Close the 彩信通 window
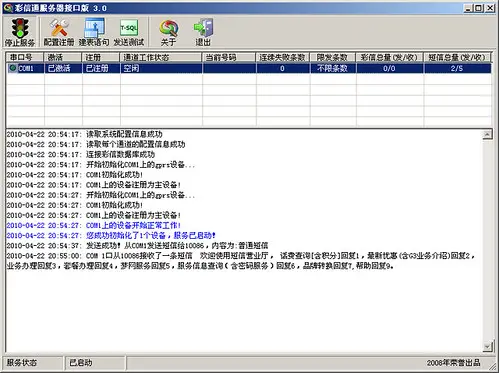The width and height of the screenshot is (499, 373). 490,8
